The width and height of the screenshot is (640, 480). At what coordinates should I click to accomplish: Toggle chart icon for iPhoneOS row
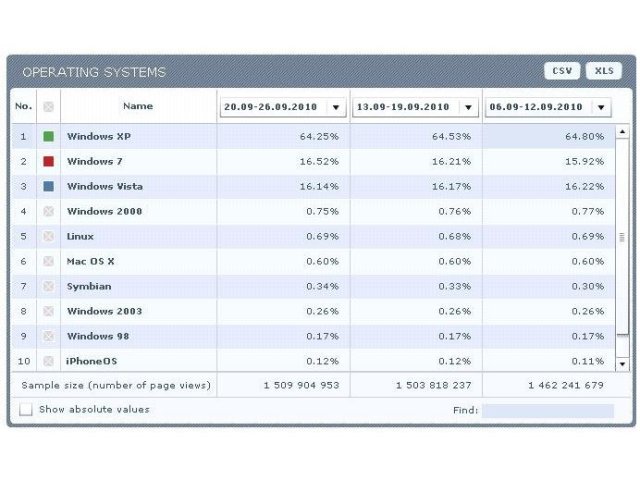48,361
